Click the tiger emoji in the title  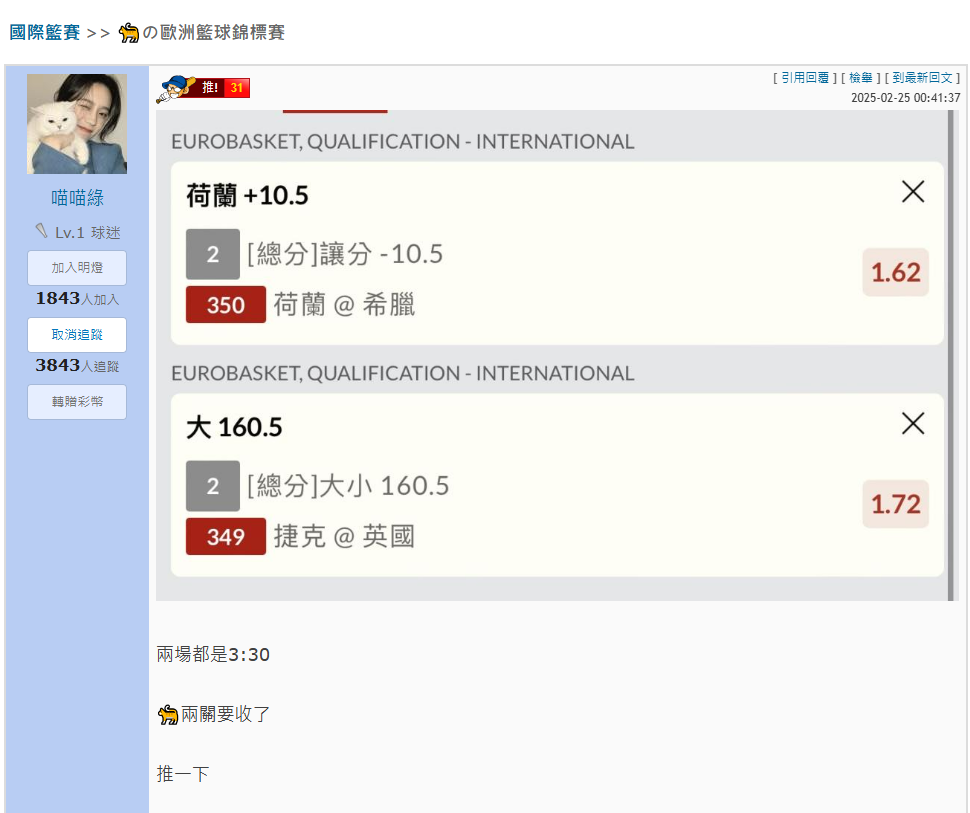tap(129, 32)
